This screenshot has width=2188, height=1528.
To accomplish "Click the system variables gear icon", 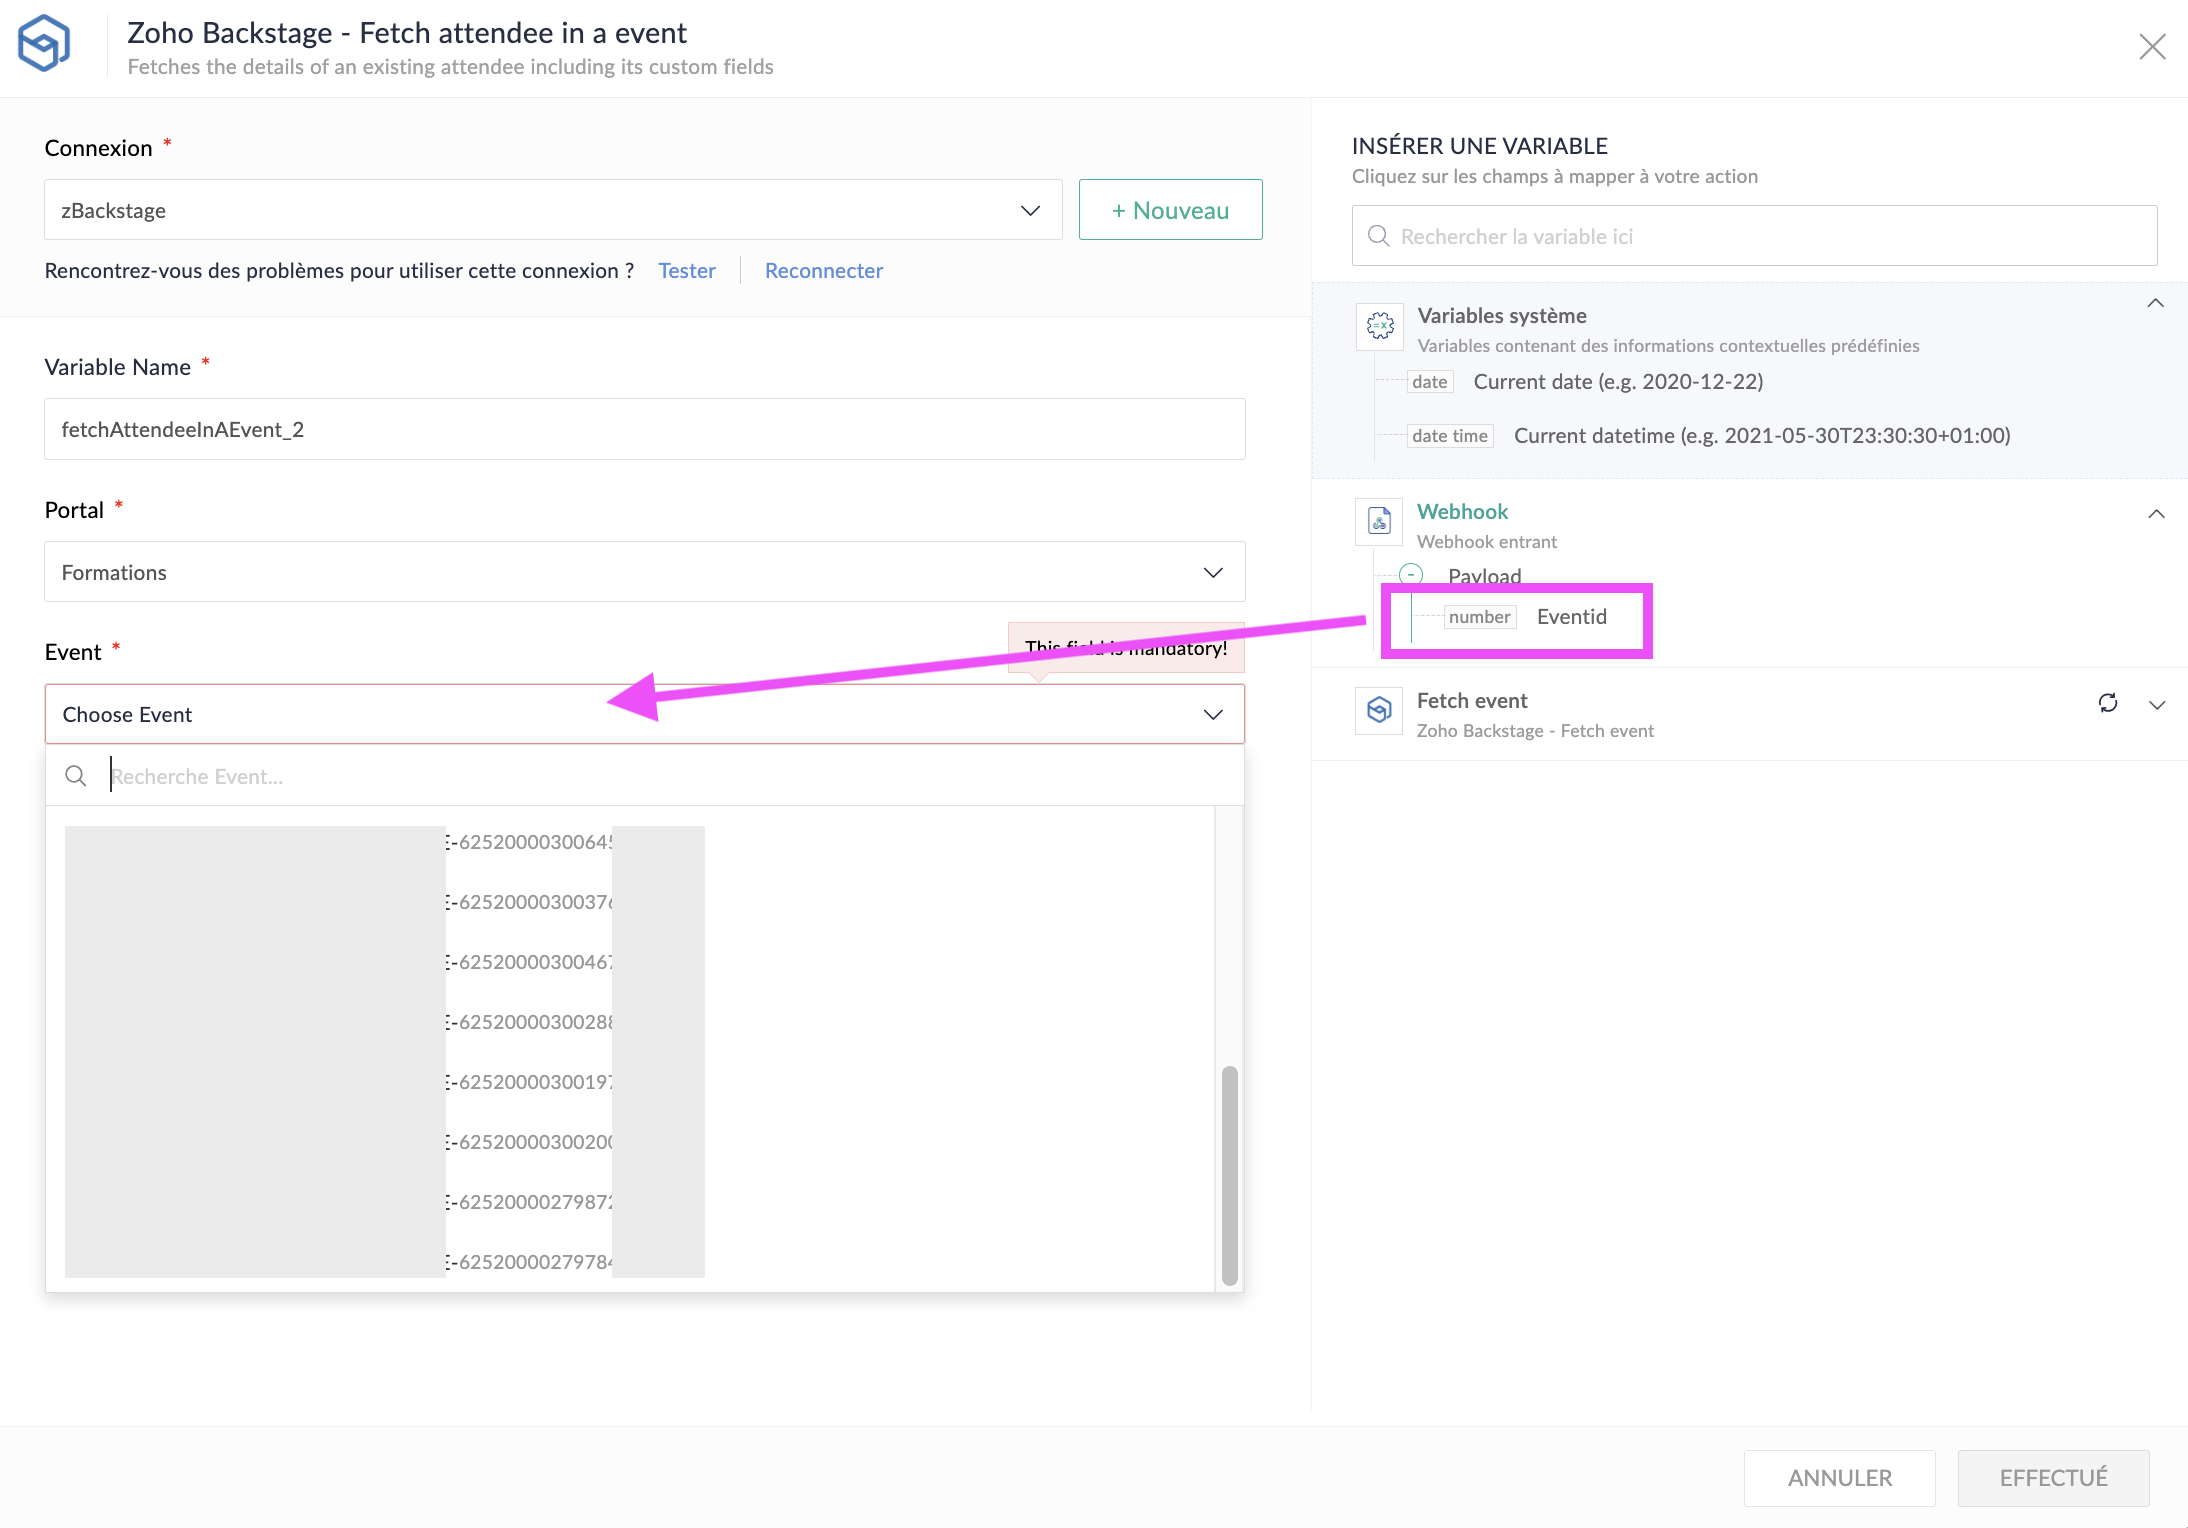I will tap(1380, 326).
